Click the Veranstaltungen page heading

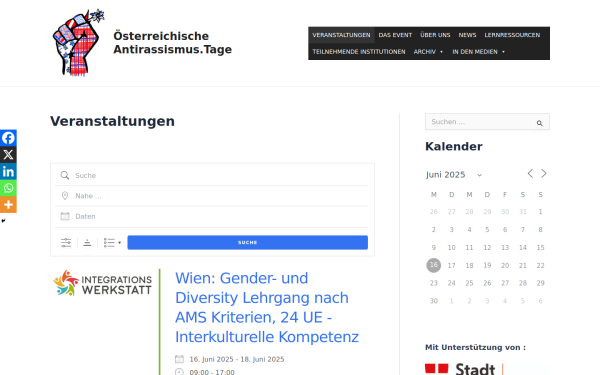coord(112,121)
